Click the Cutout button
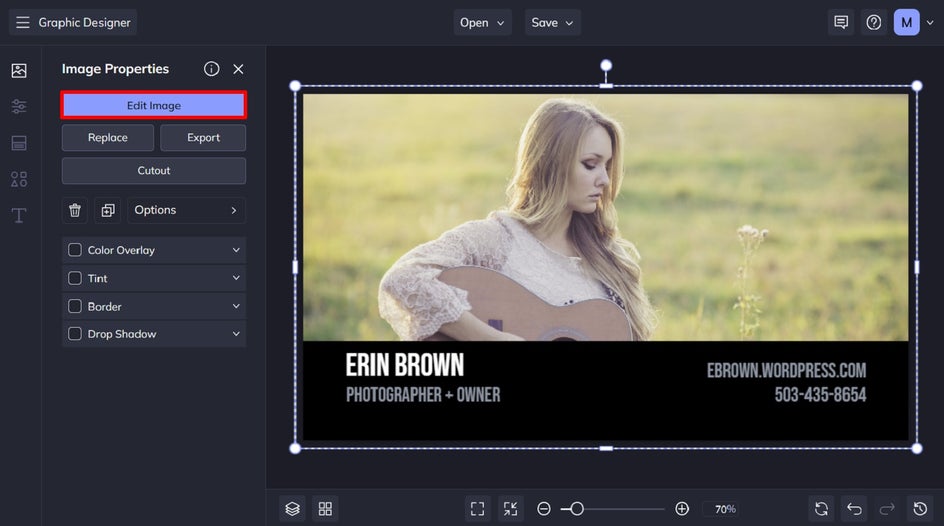Image resolution: width=944 pixels, height=526 pixels. click(x=154, y=171)
